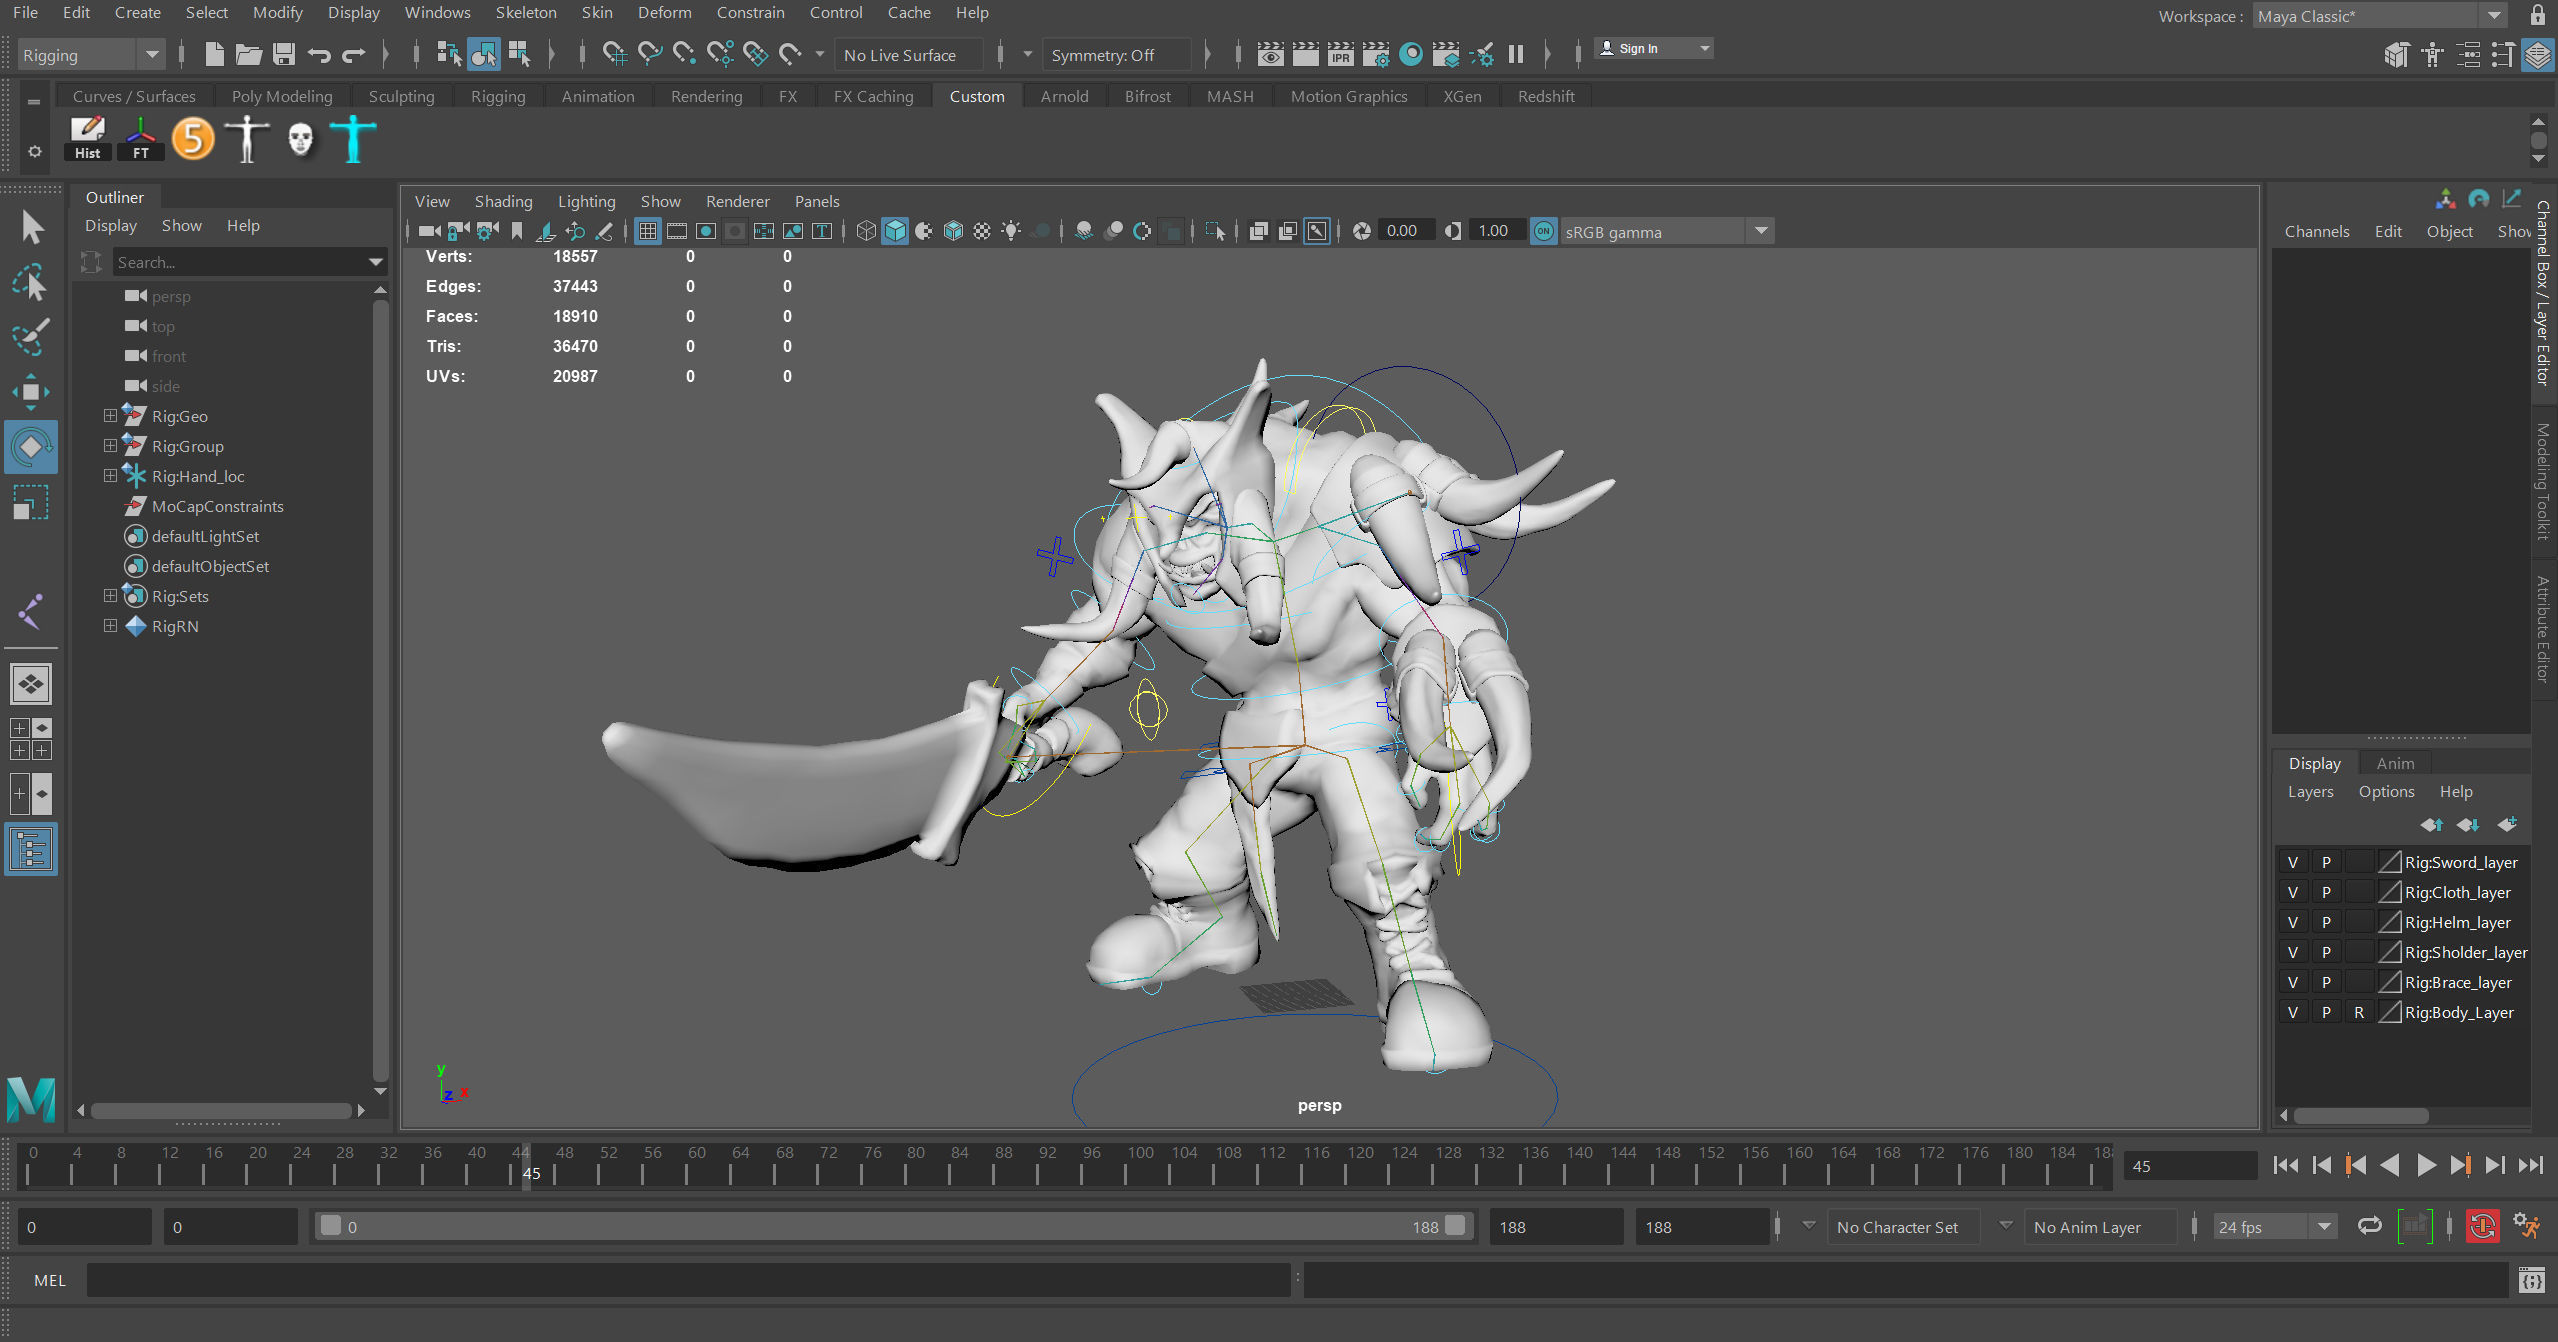This screenshot has width=2558, height=1342.
Task: Go to start of playback range
Action: pyautogui.click(x=2285, y=1165)
